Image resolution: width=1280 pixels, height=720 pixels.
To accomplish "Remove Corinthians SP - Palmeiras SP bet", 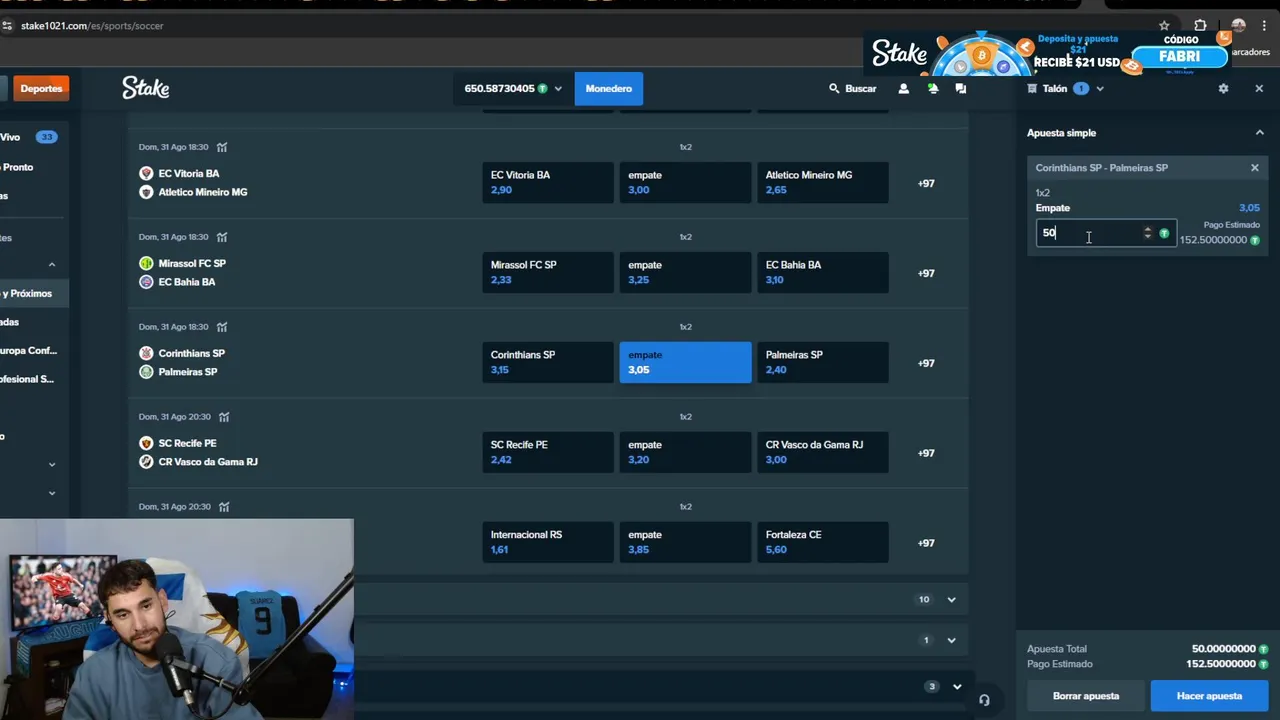I will [x=1255, y=168].
